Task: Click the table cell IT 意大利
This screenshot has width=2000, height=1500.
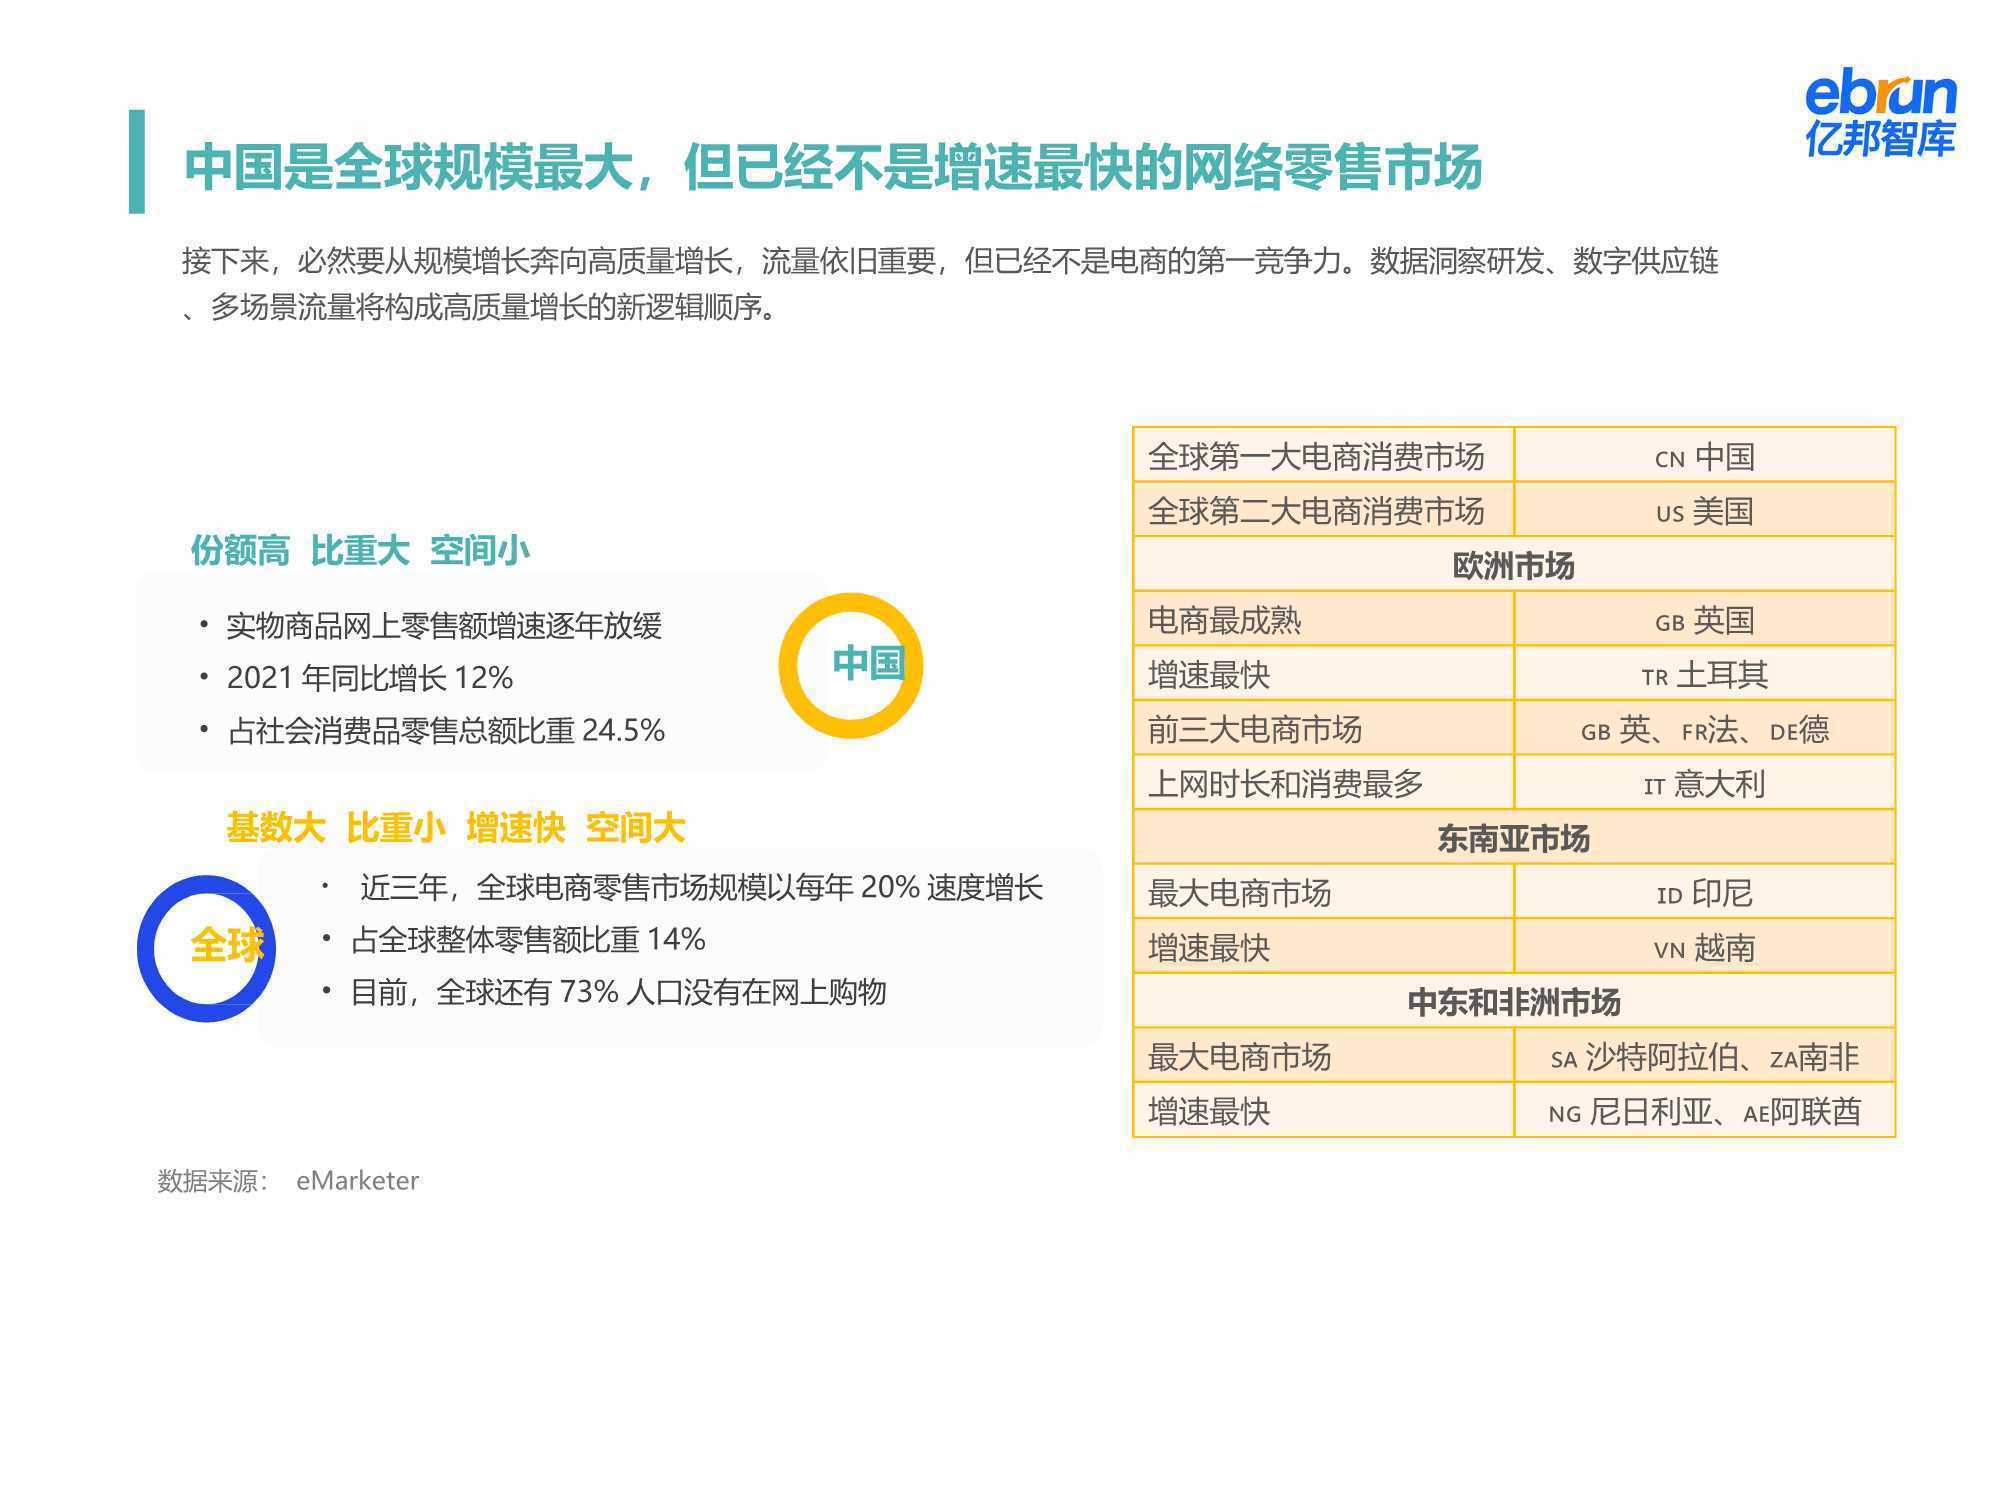Action: (x=1705, y=783)
